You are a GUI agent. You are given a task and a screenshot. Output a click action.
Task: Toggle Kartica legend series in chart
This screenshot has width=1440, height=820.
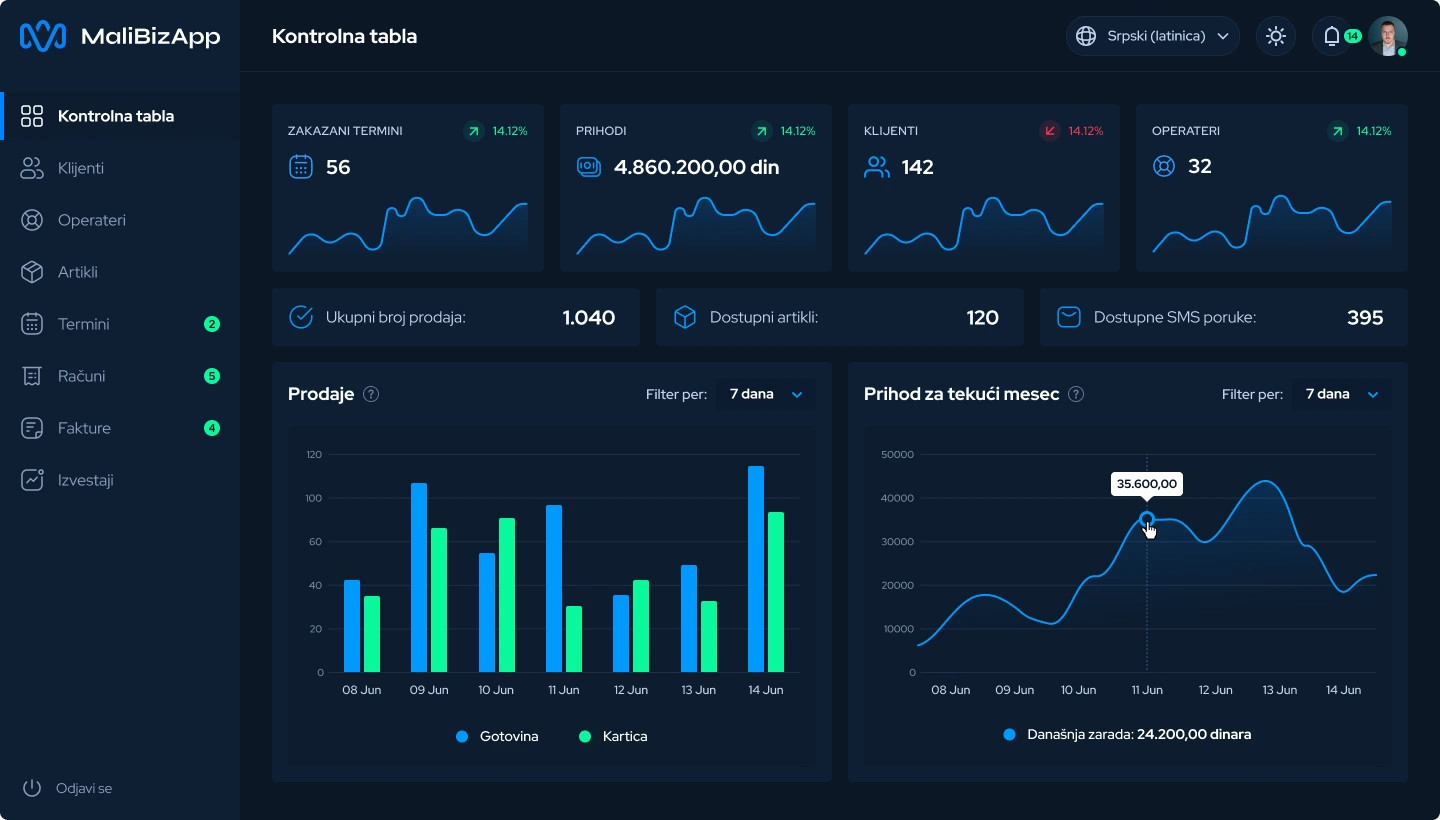click(x=613, y=736)
